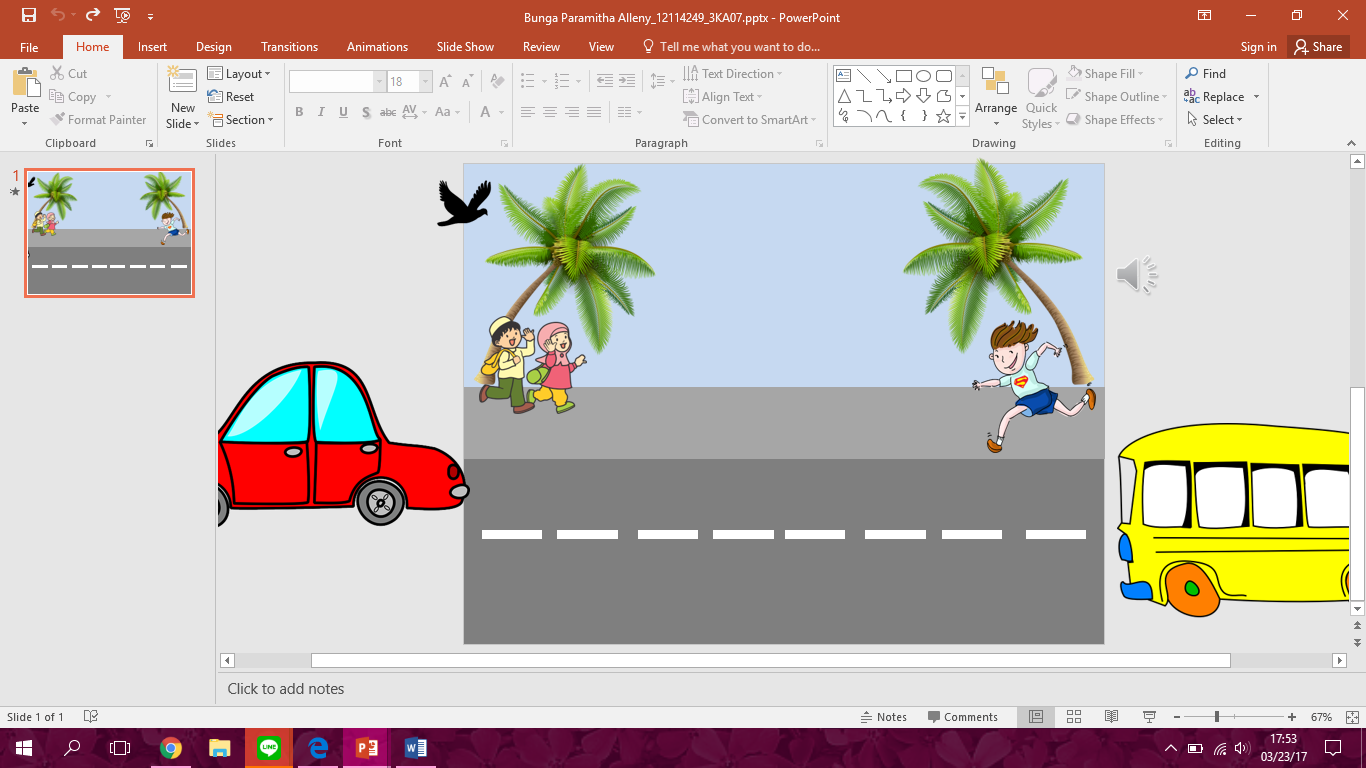Click the Reset slide layout icon
The height and width of the screenshot is (768, 1366).
click(x=229, y=96)
